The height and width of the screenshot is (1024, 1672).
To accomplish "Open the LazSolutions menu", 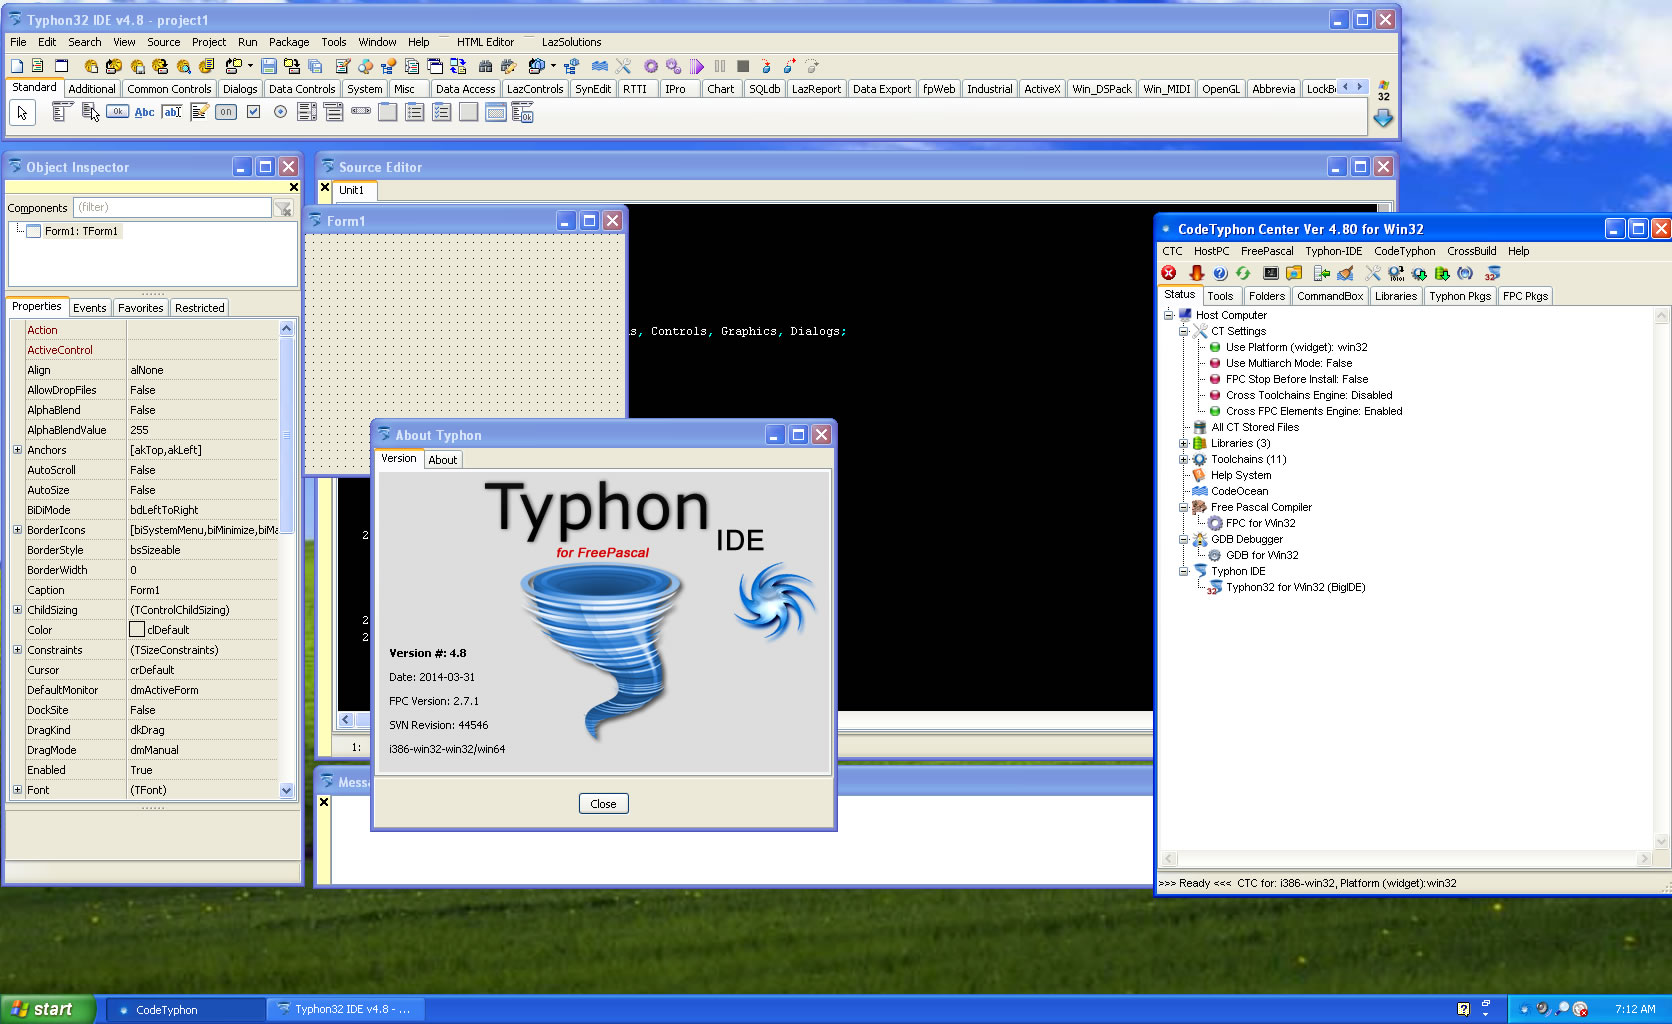I will click(x=571, y=42).
